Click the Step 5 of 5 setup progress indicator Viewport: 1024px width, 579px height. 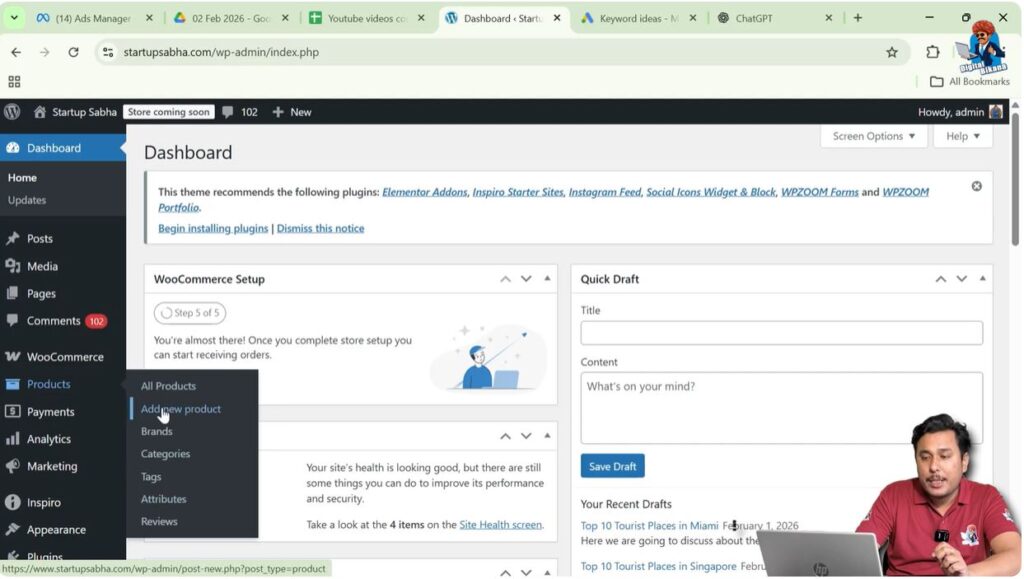coord(189,312)
